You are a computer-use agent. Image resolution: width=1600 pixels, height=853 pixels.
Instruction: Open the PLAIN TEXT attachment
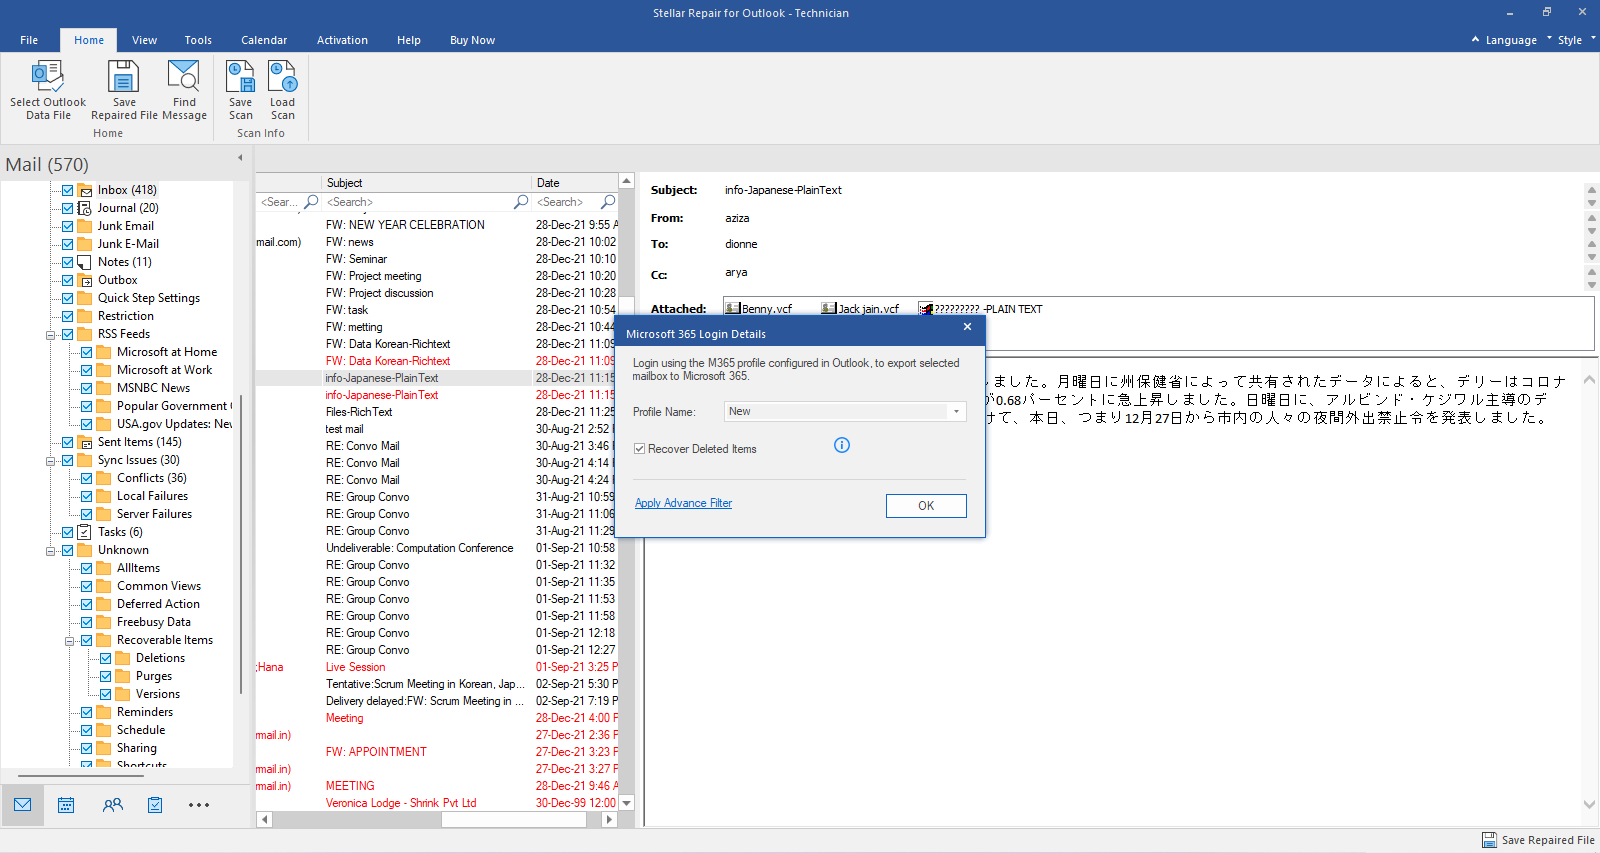980,309
